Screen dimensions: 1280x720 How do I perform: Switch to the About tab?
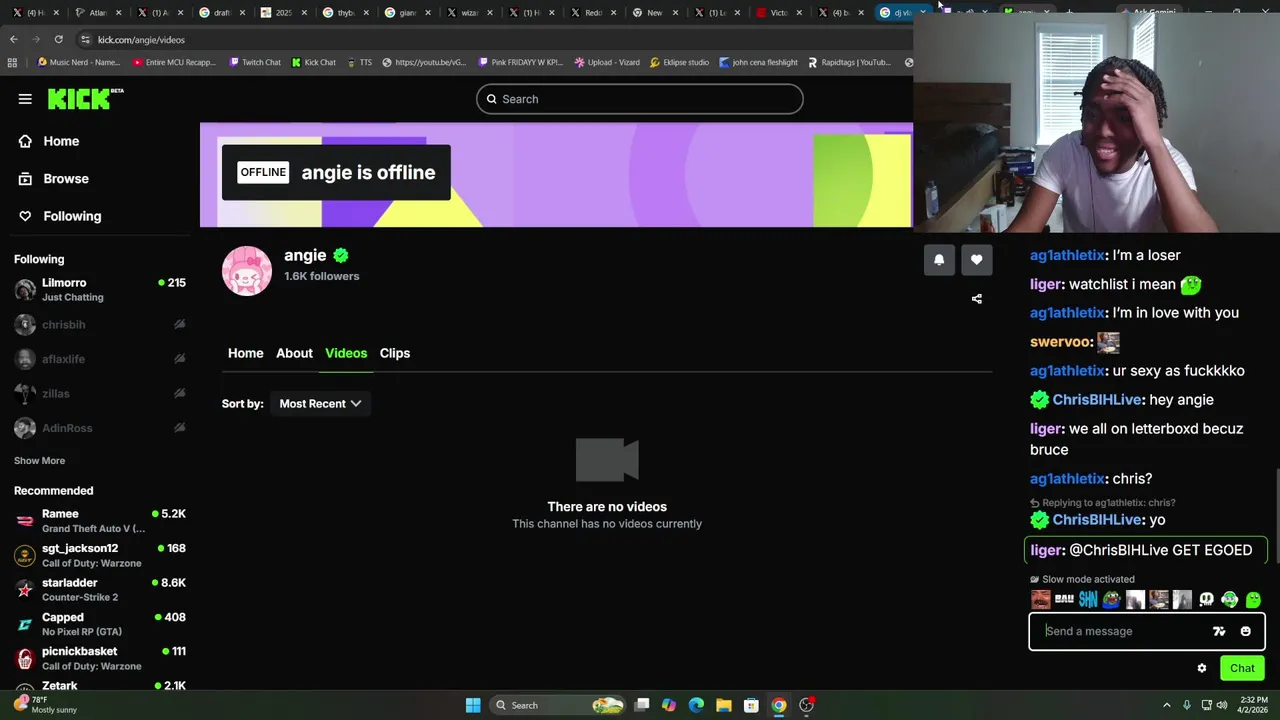pyautogui.click(x=294, y=353)
